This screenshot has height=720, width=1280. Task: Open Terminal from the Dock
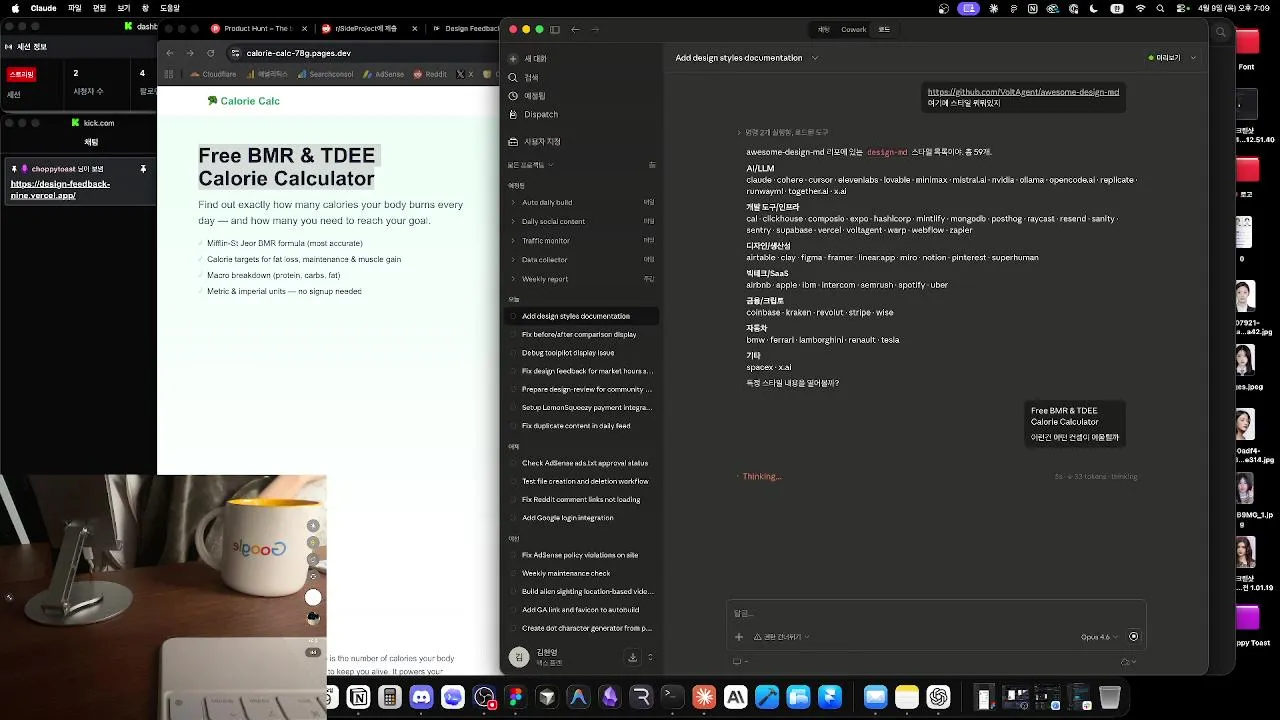point(672,698)
